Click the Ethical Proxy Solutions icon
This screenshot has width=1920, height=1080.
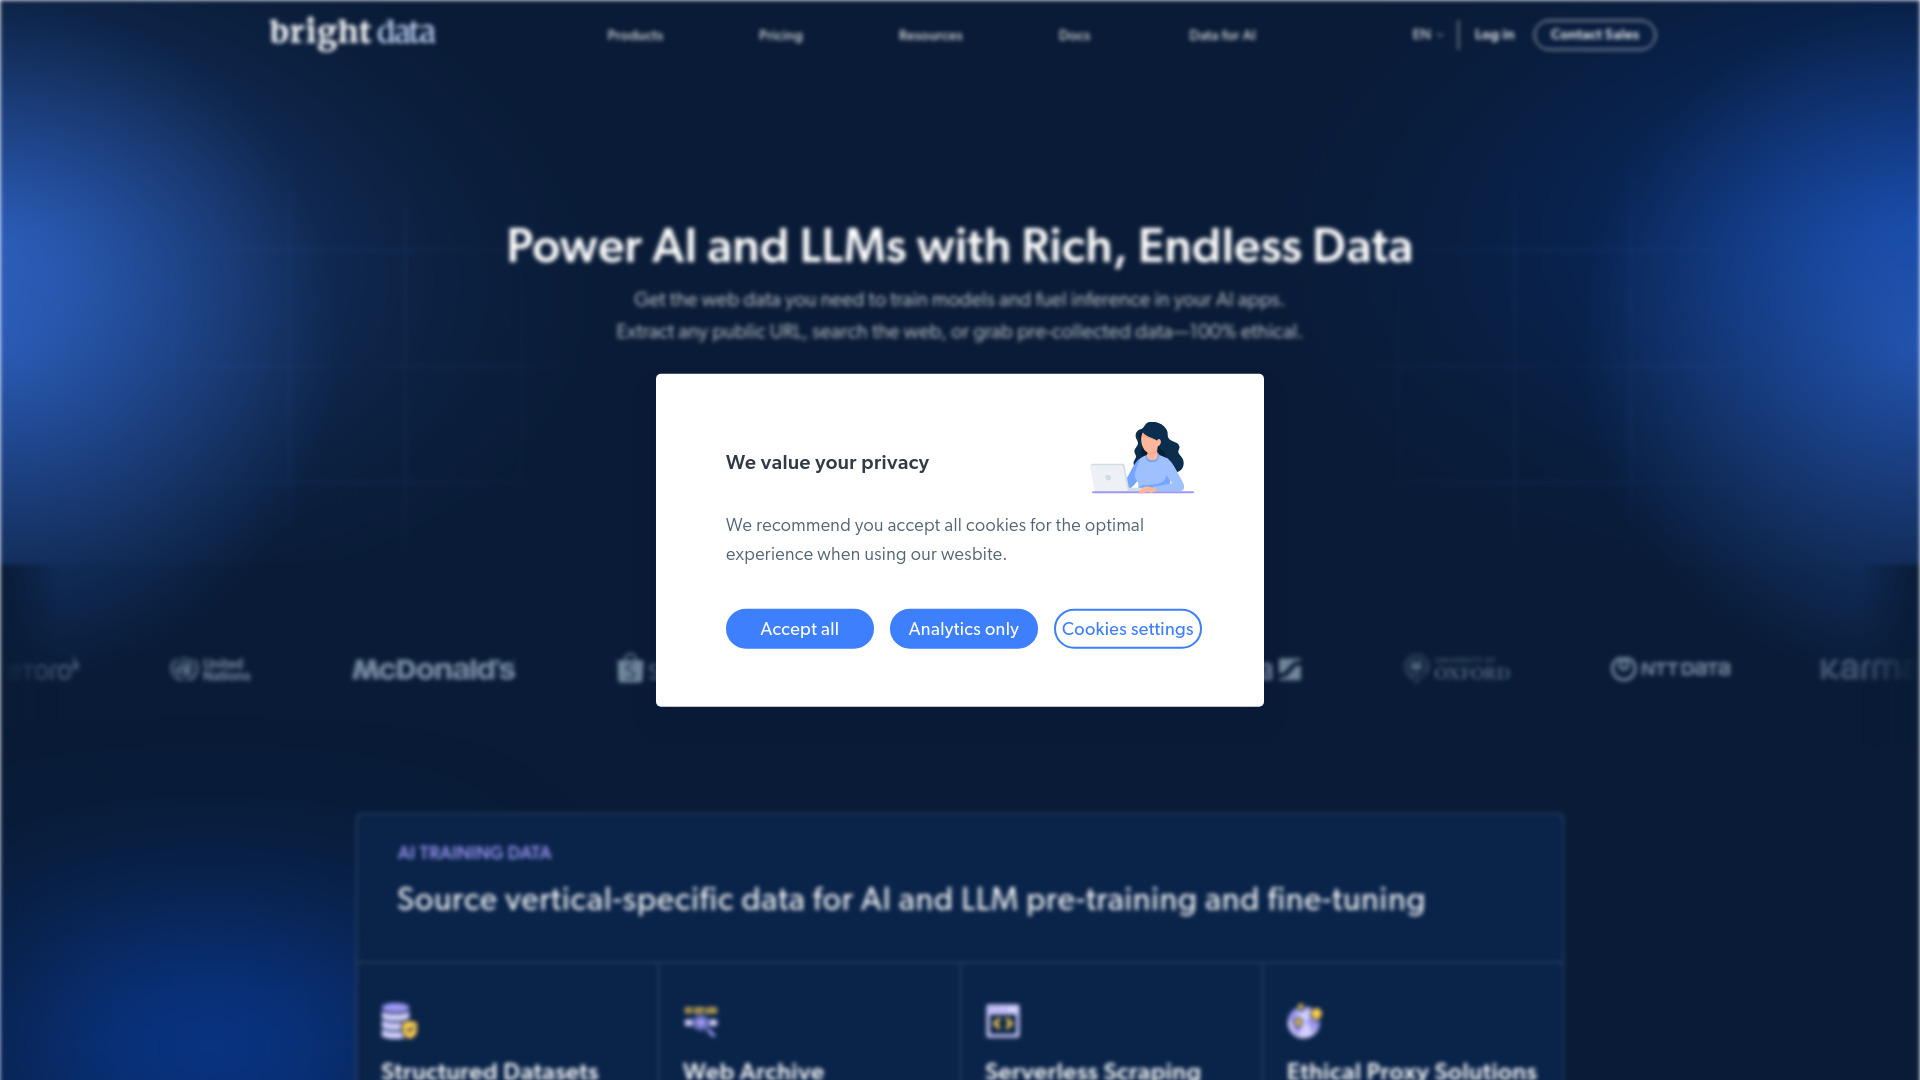coord(1305,1021)
